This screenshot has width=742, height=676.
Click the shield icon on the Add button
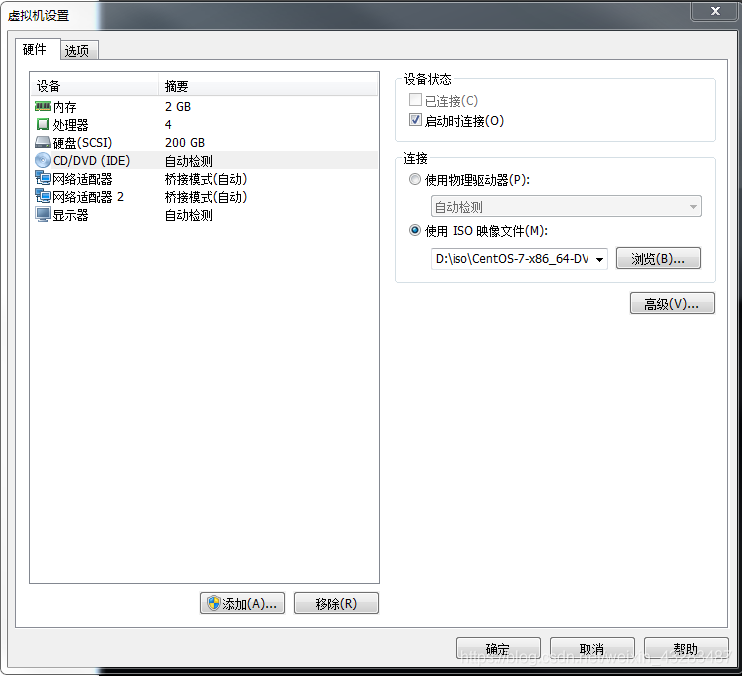pos(214,603)
